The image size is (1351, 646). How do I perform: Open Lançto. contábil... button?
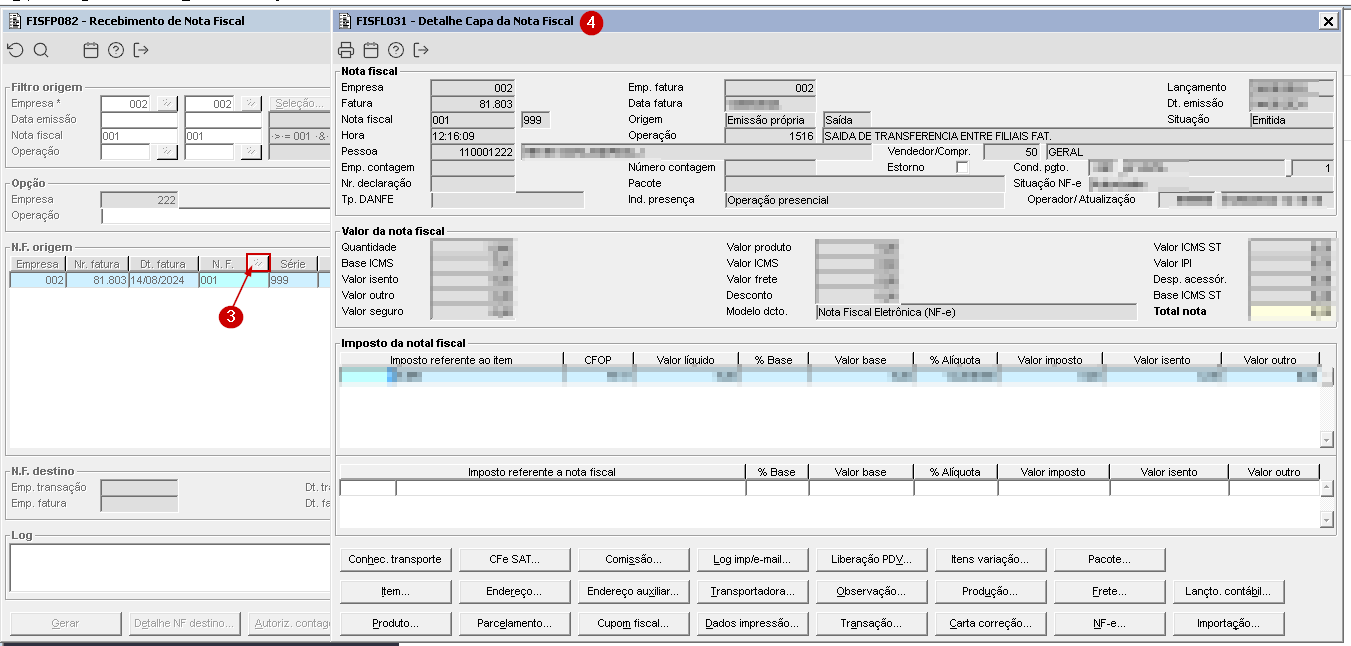pos(1228,591)
